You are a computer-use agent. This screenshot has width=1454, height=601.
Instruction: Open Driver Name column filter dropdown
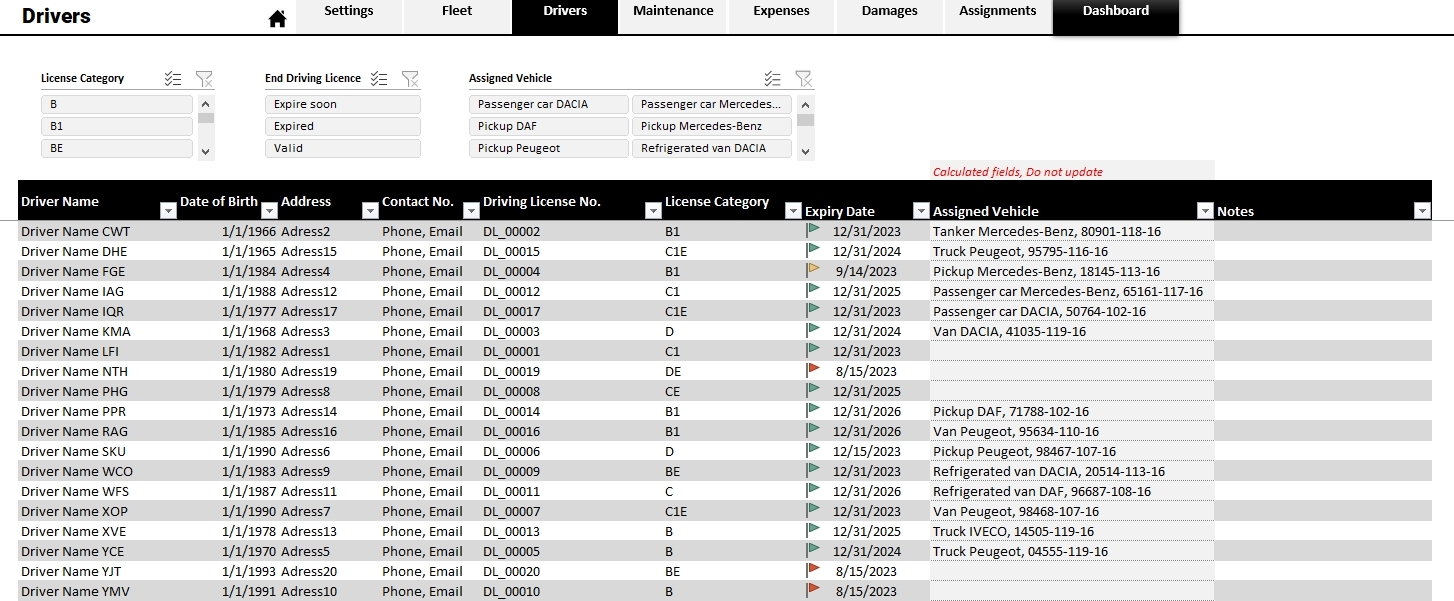coord(168,210)
